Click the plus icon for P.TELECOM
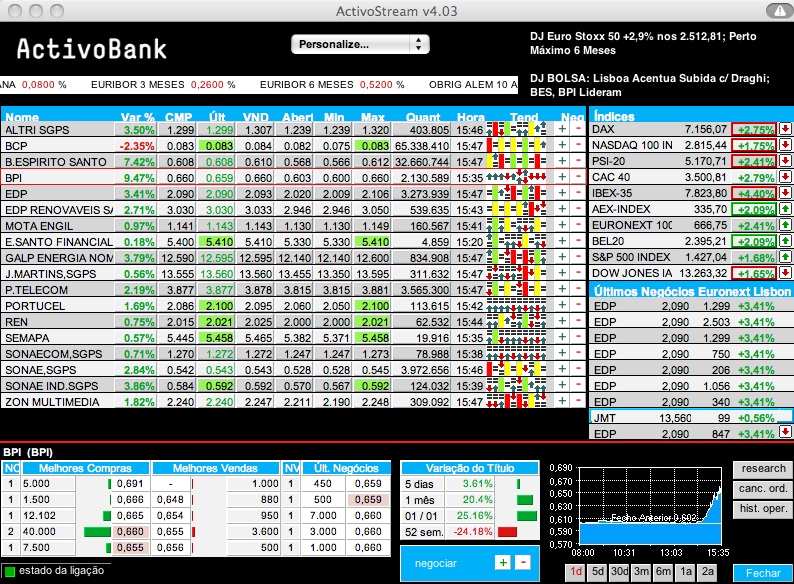The width and height of the screenshot is (794, 584). [562, 289]
